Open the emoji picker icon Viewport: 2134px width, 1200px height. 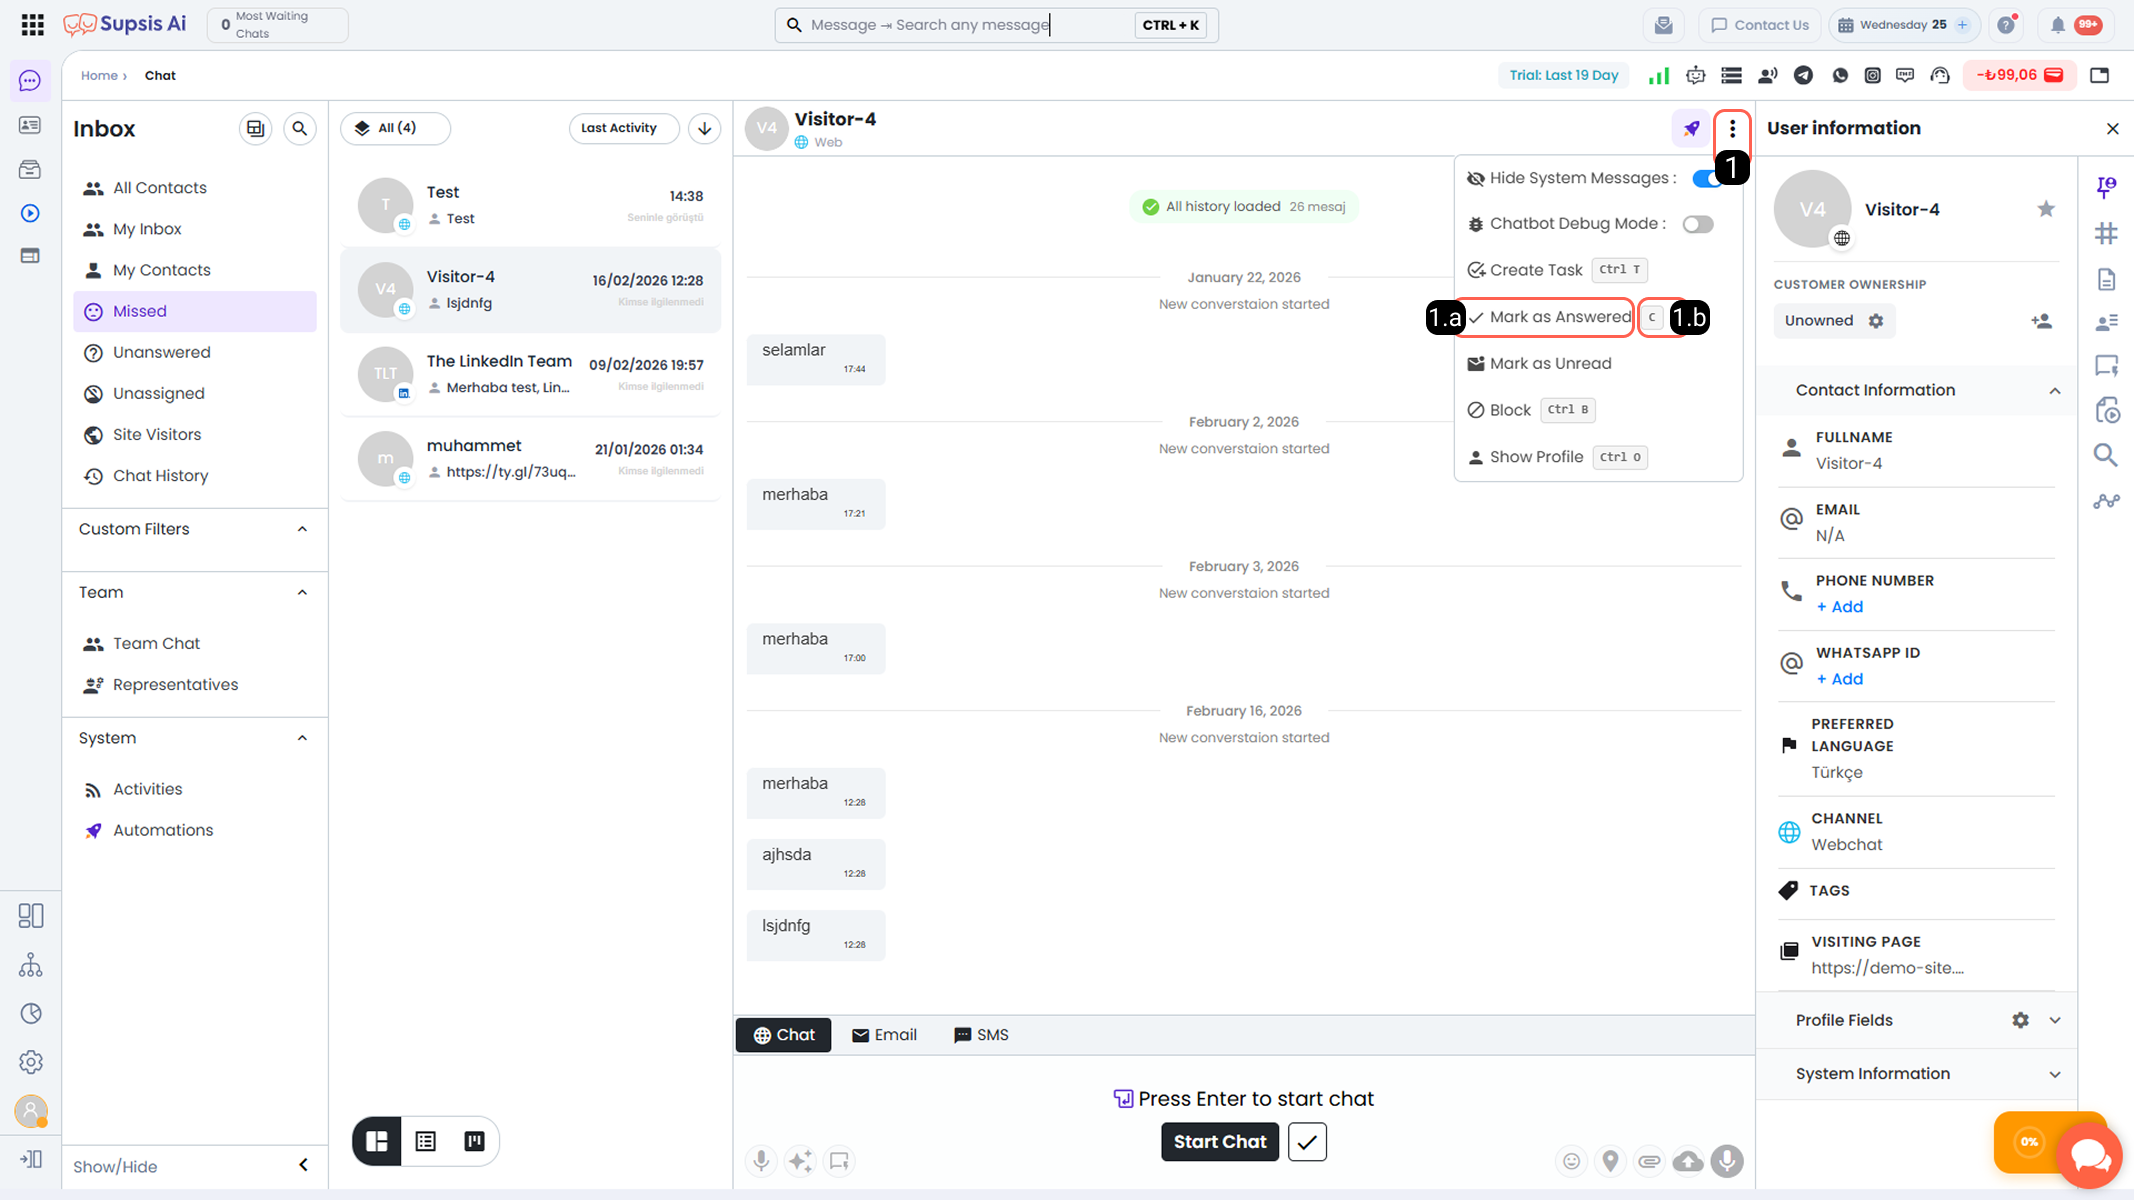[1572, 1161]
